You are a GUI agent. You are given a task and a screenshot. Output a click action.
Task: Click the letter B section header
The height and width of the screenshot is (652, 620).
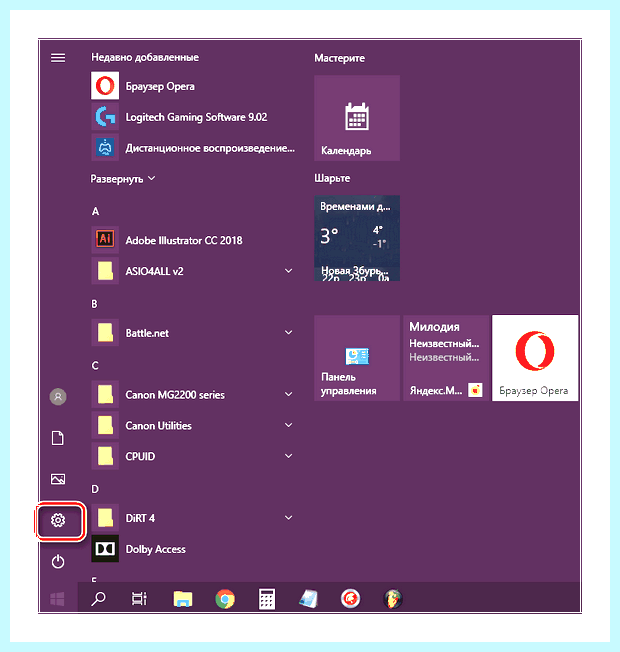point(94,304)
